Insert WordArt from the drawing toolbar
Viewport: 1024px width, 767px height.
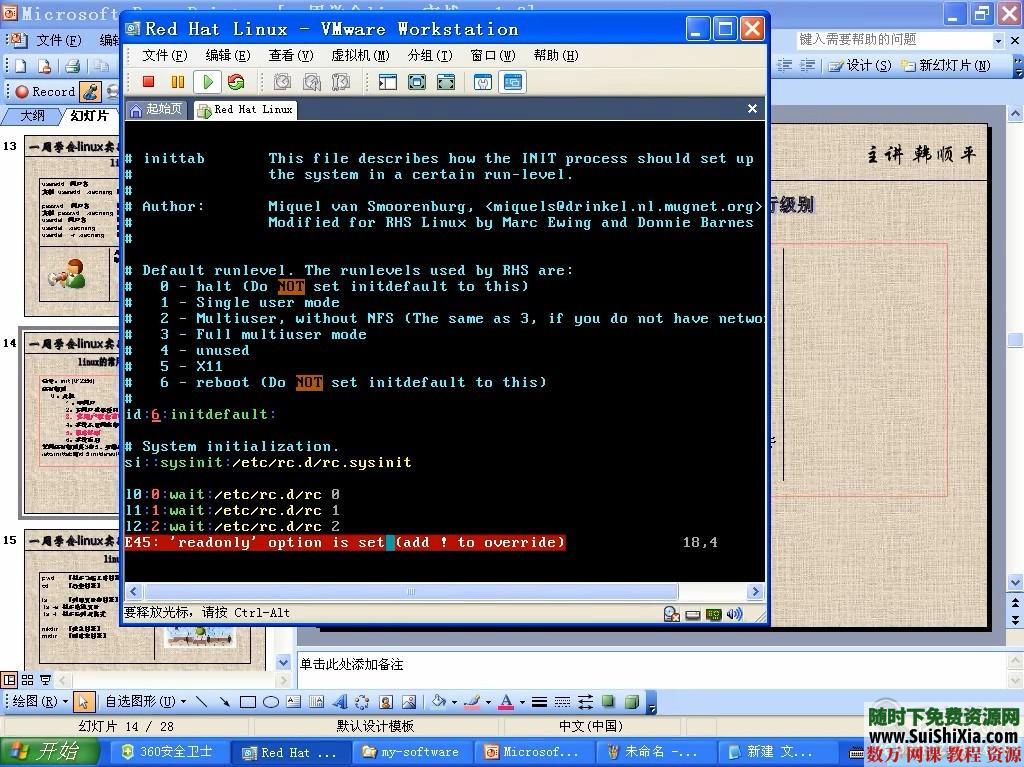[x=339, y=701]
